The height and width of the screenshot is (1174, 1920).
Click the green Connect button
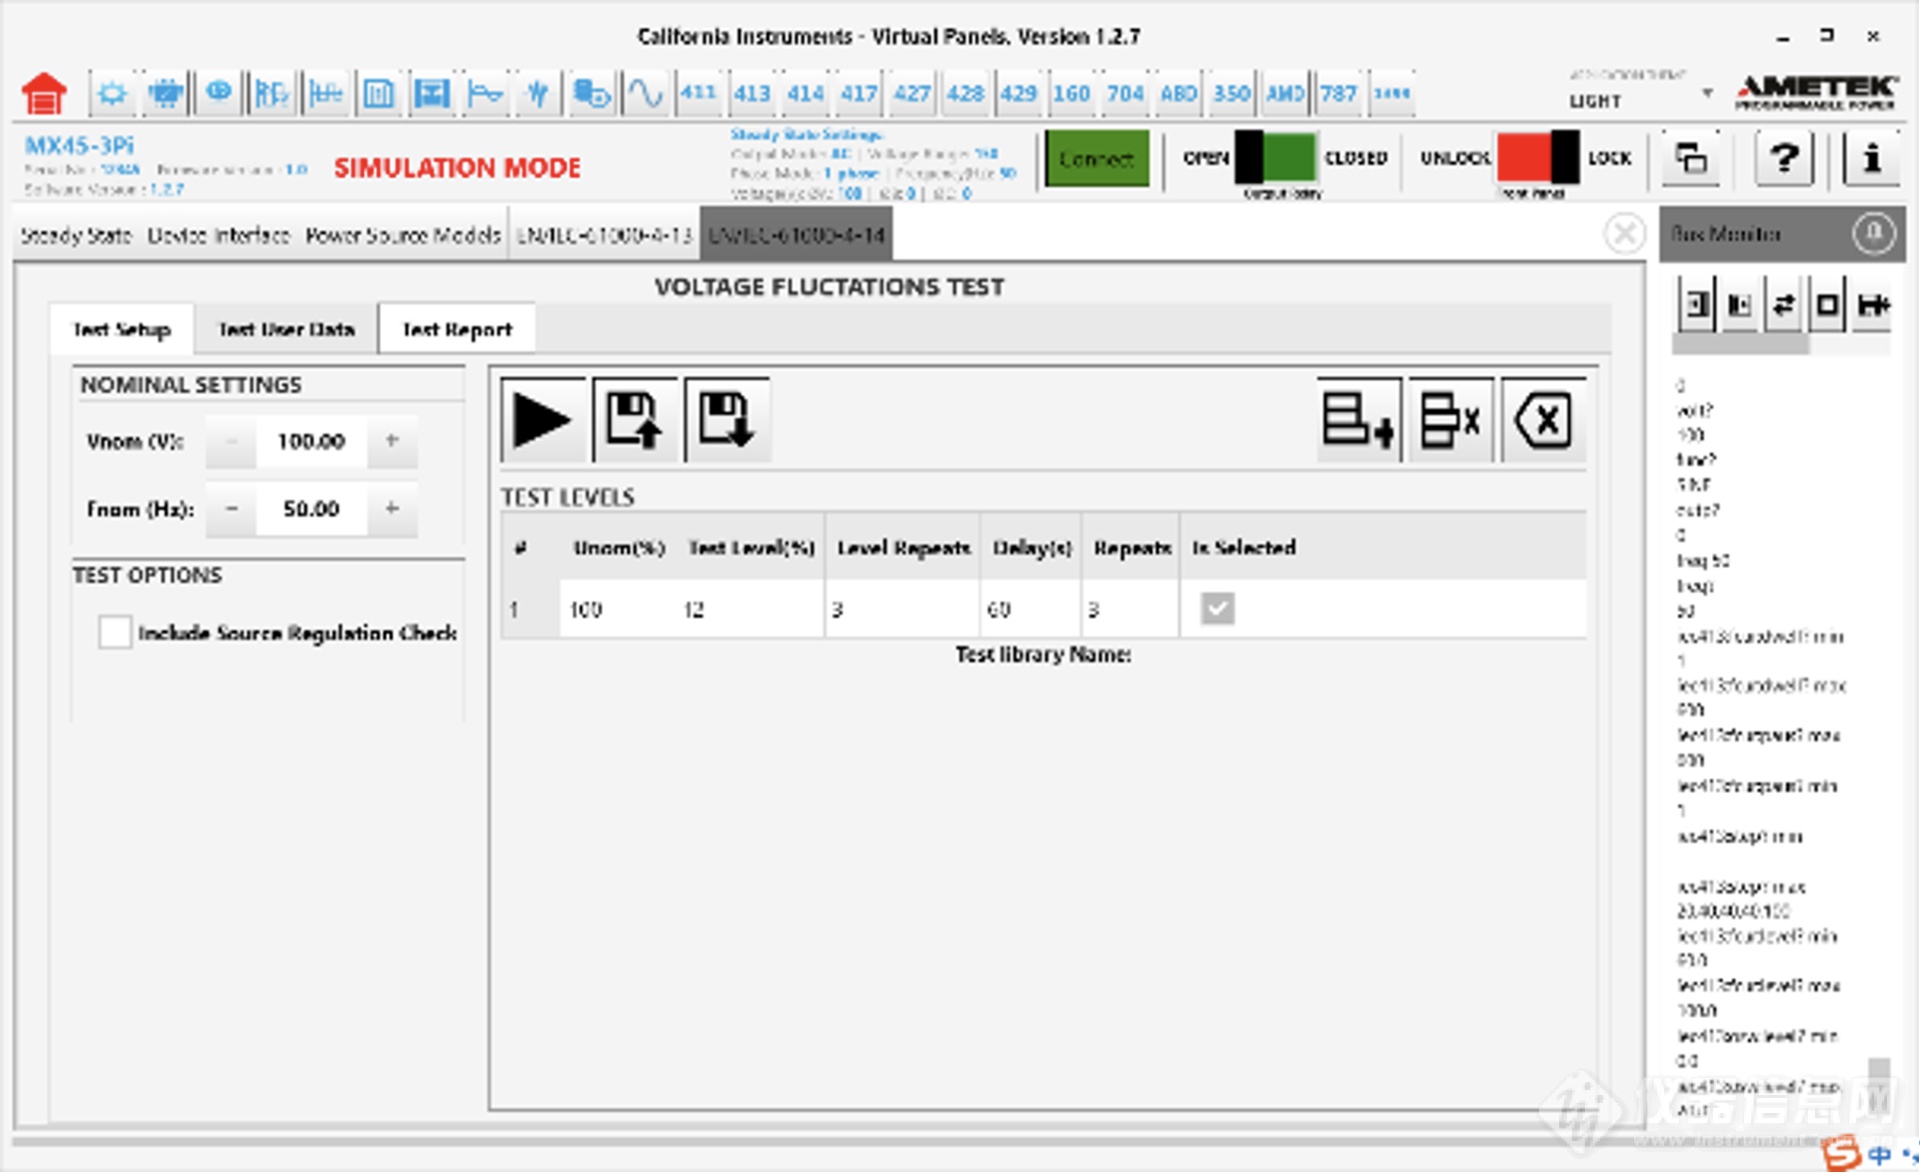click(x=1097, y=159)
